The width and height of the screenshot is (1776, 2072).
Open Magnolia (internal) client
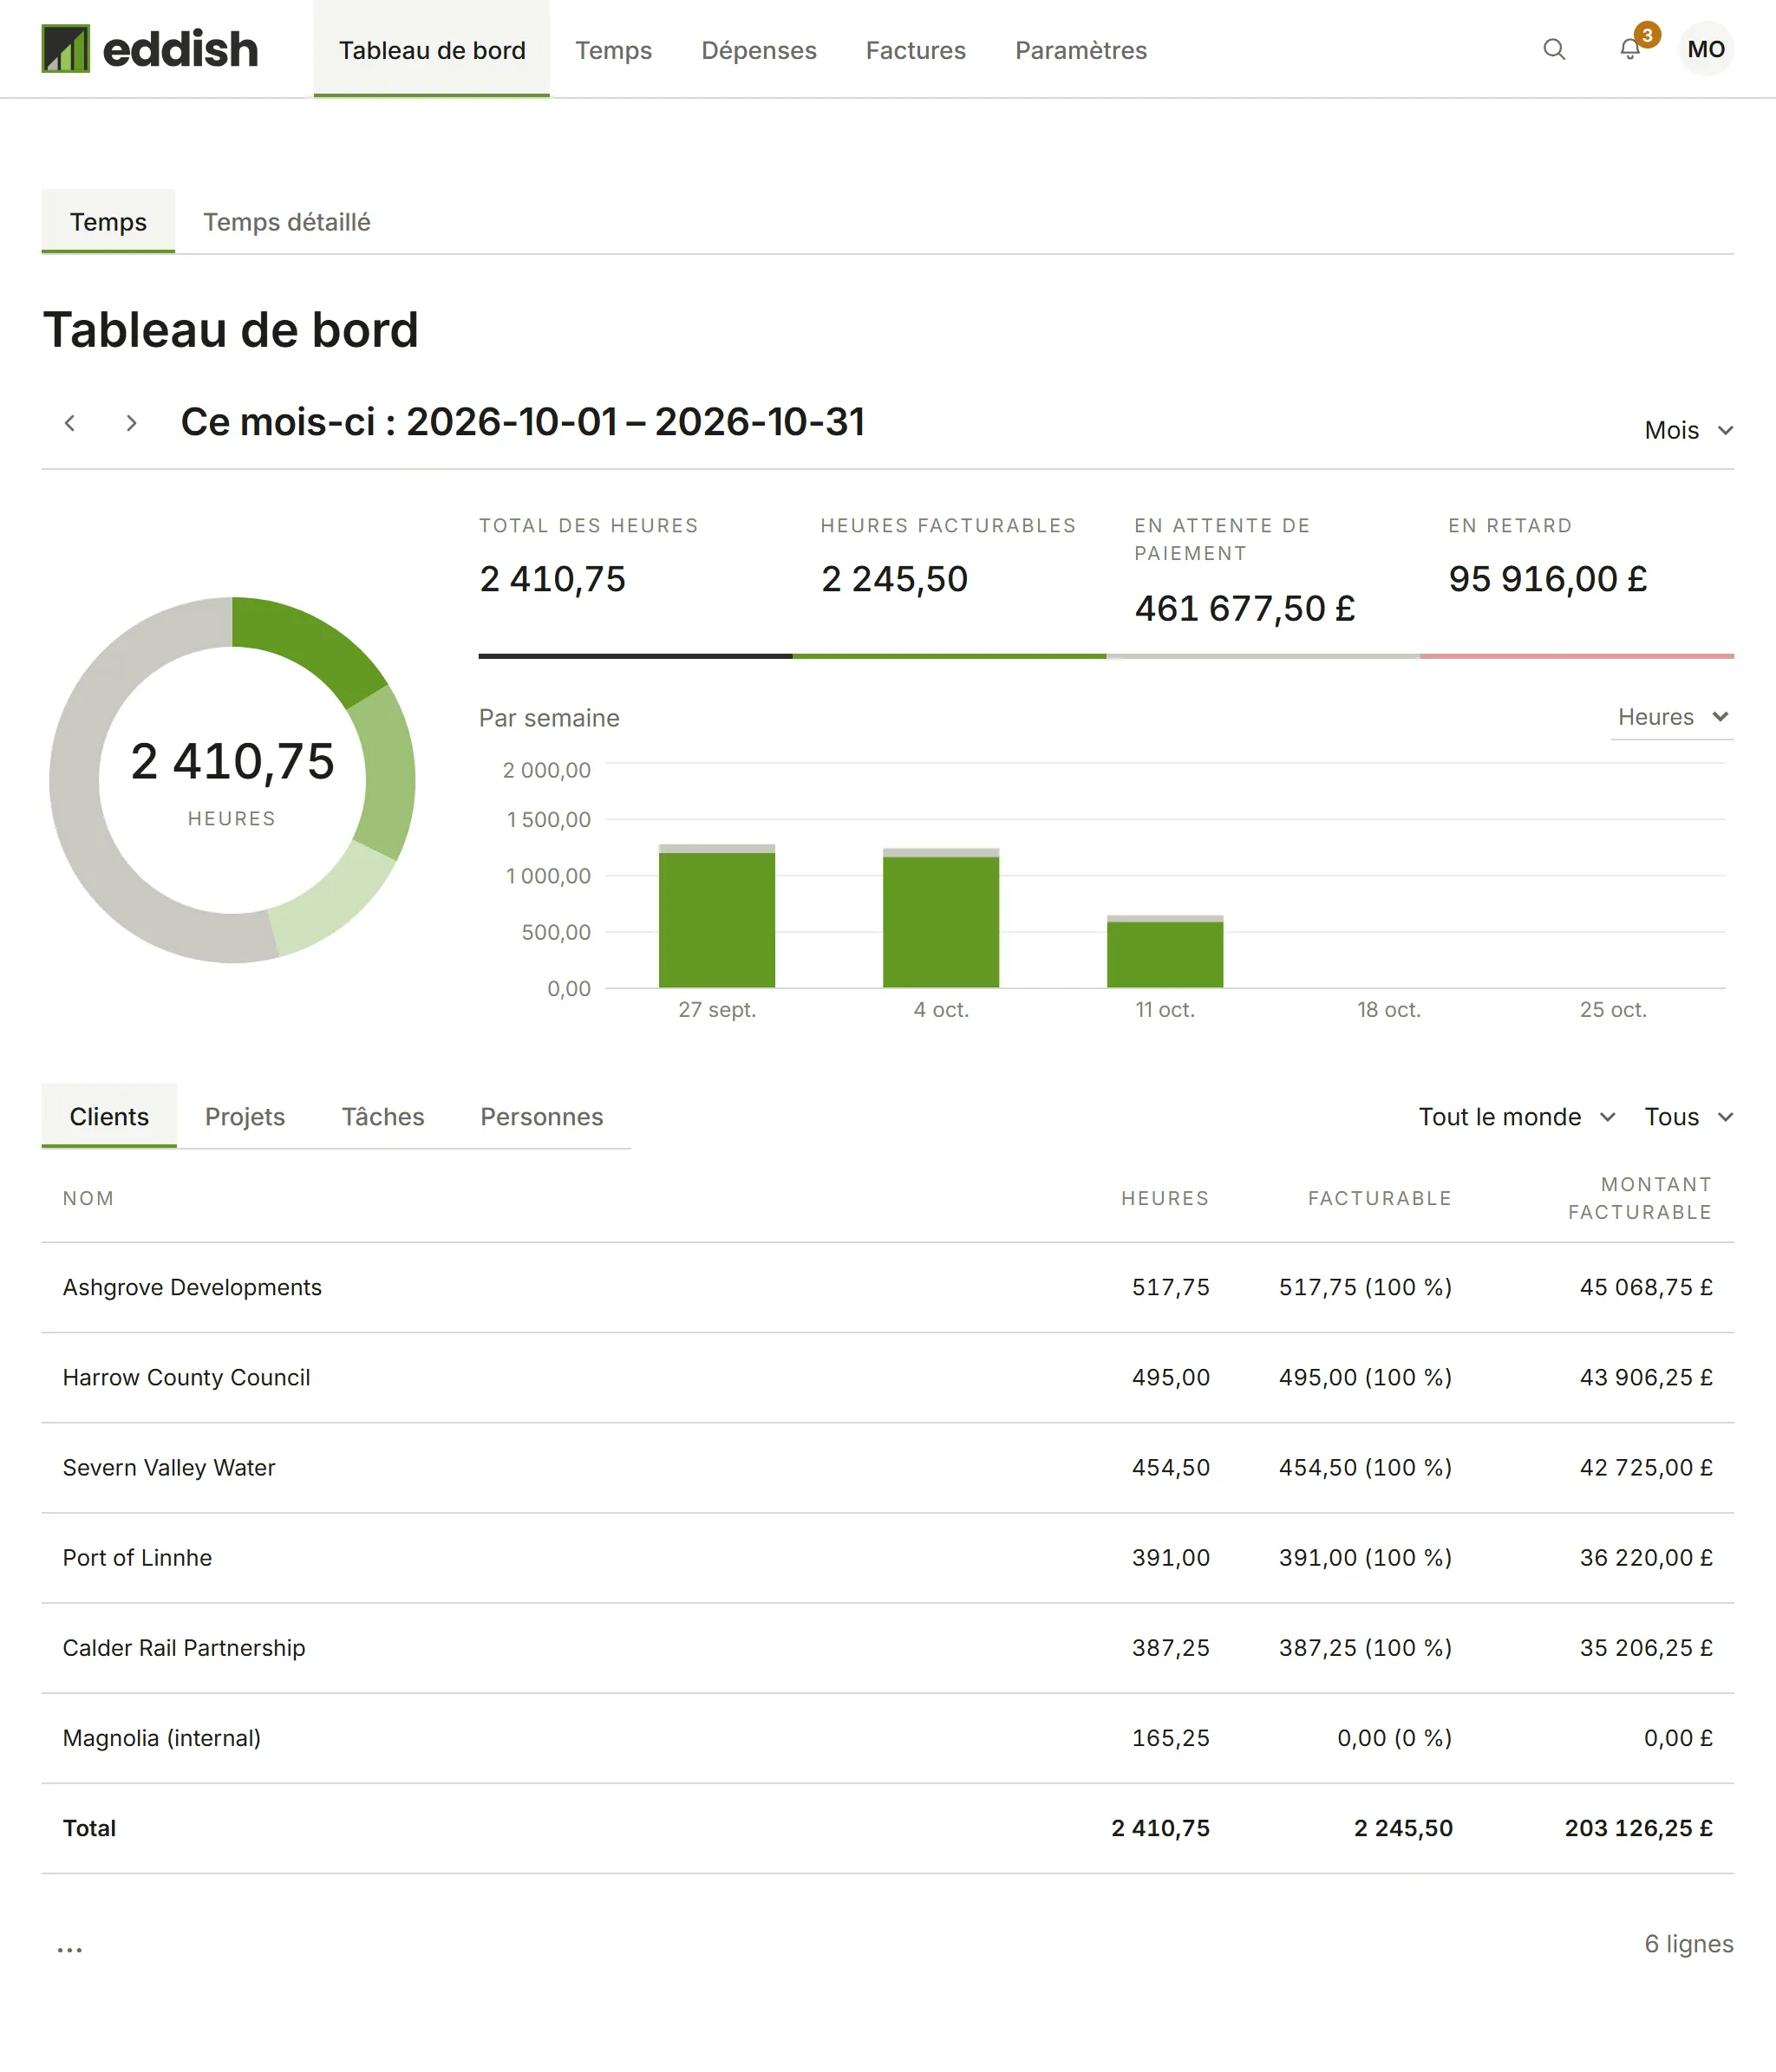point(888,1738)
